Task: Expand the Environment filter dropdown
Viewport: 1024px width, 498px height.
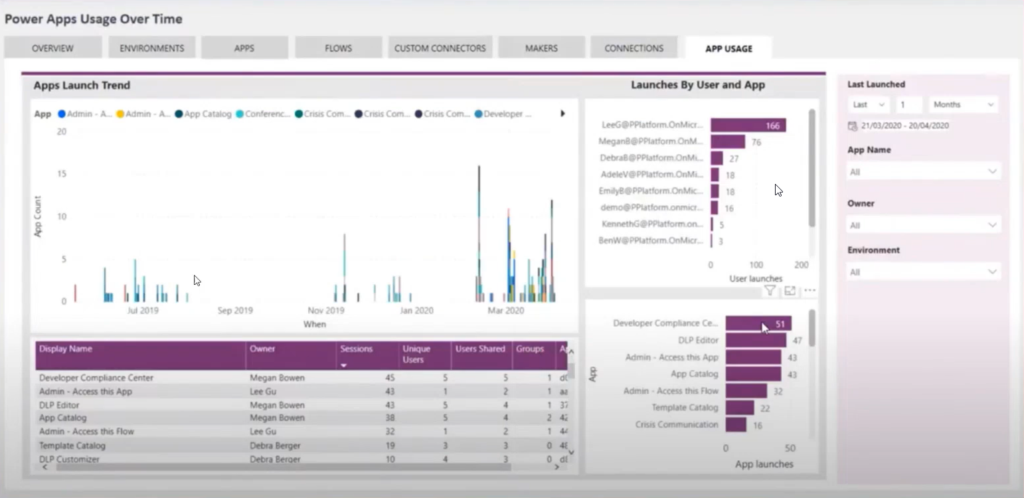Action: (923, 272)
